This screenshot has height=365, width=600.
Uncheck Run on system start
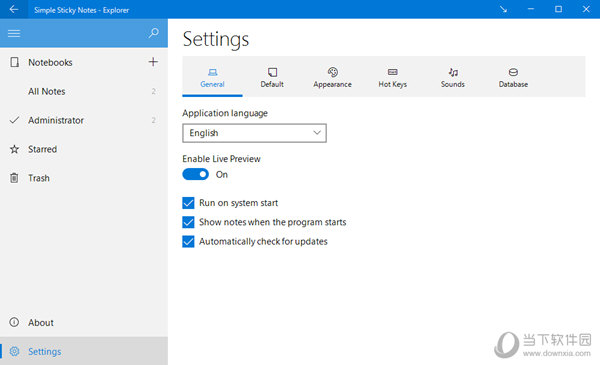[188, 203]
